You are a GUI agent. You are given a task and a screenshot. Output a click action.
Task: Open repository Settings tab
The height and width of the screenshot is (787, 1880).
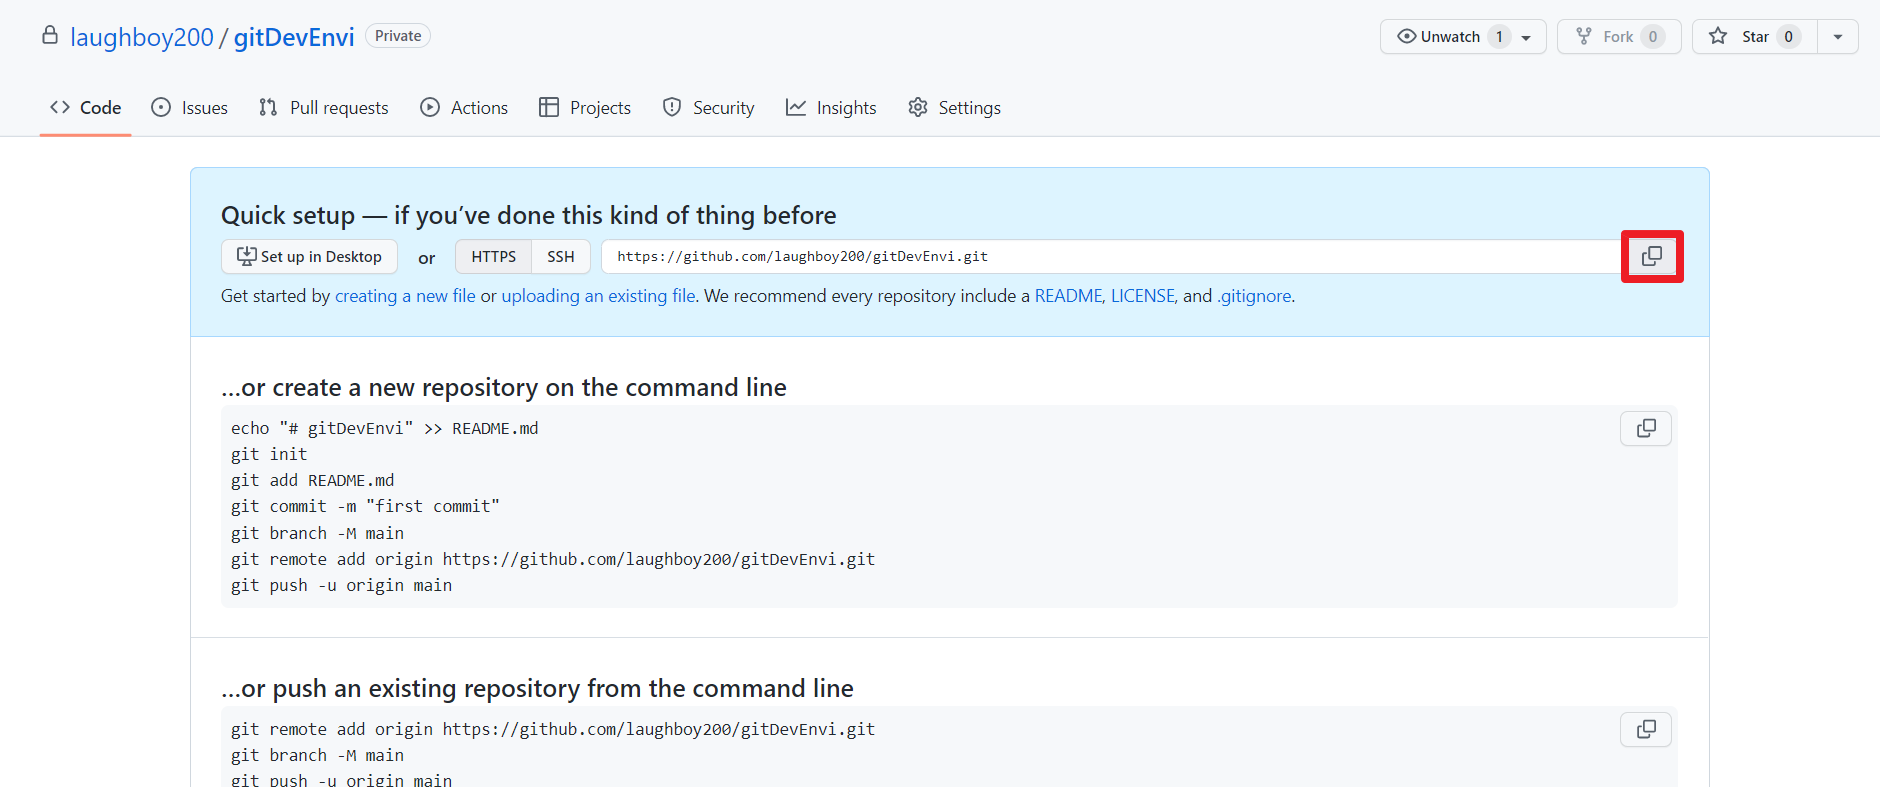[954, 107]
